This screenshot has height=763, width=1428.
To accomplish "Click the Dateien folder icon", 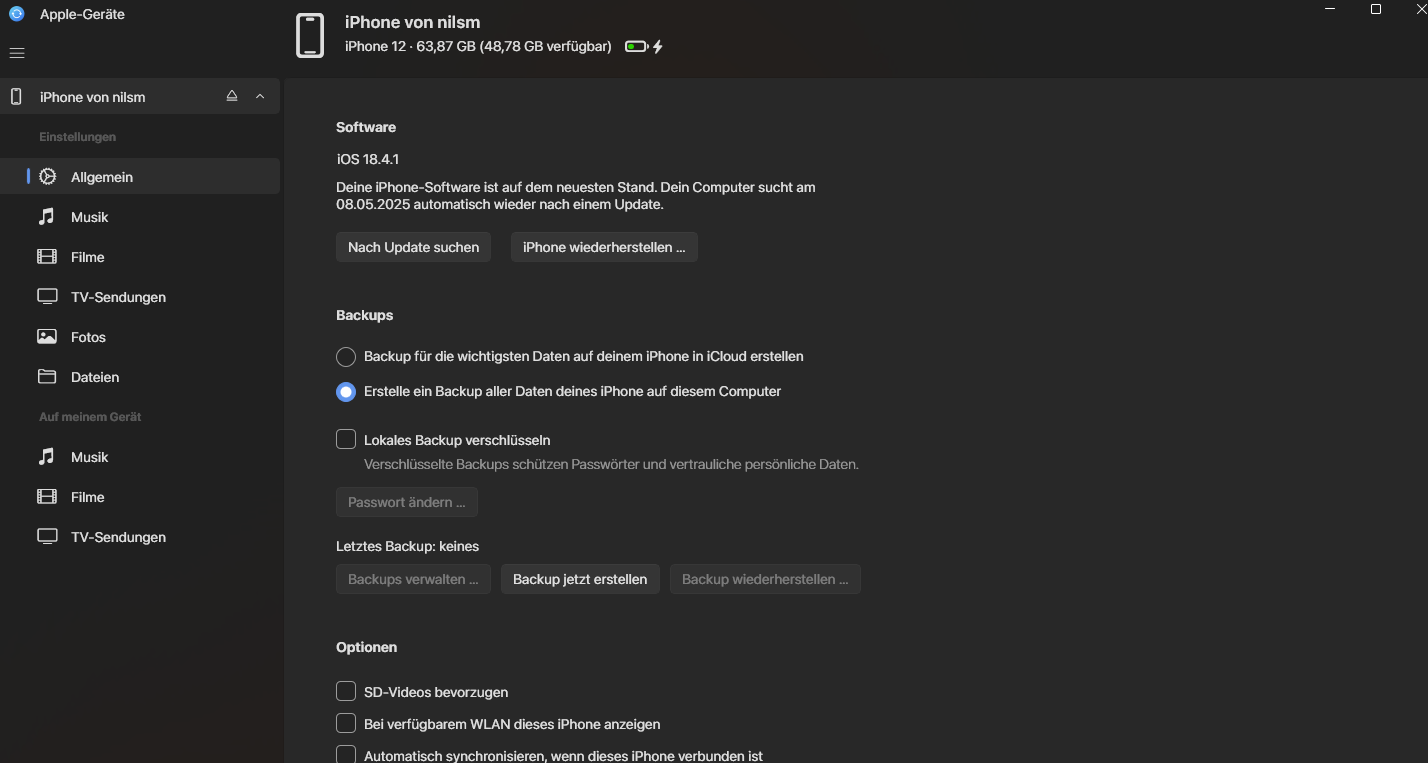I will tap(47, 377).
